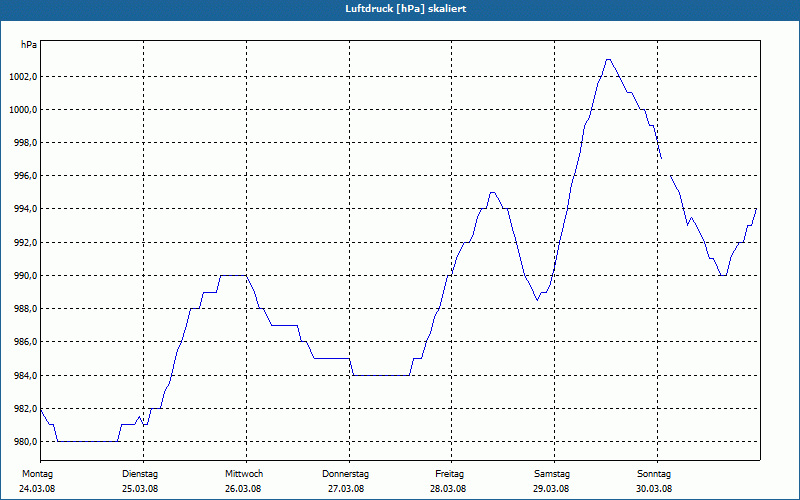This screenshot has height=500, width=800.
Task: Click the 984,0 flat segment after Donnerstag
Action: tap(381, 376)
